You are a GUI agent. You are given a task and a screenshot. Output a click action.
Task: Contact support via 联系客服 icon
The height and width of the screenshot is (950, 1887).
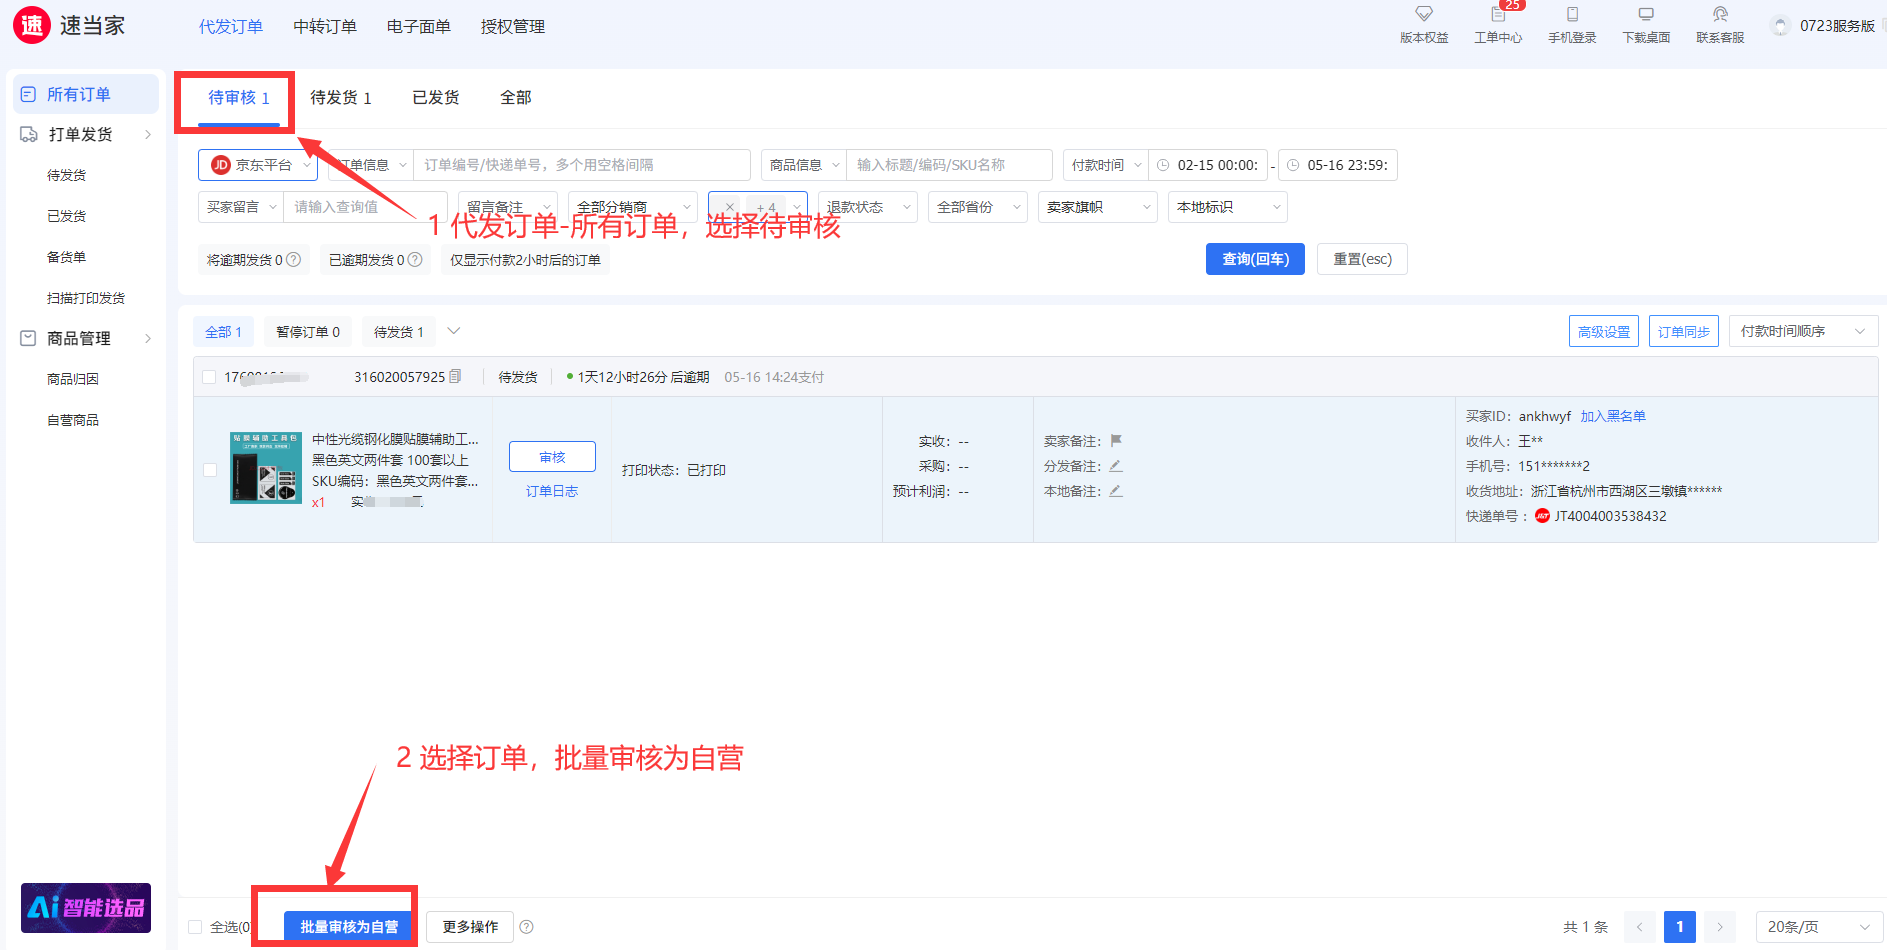(x=1719, y=15)
